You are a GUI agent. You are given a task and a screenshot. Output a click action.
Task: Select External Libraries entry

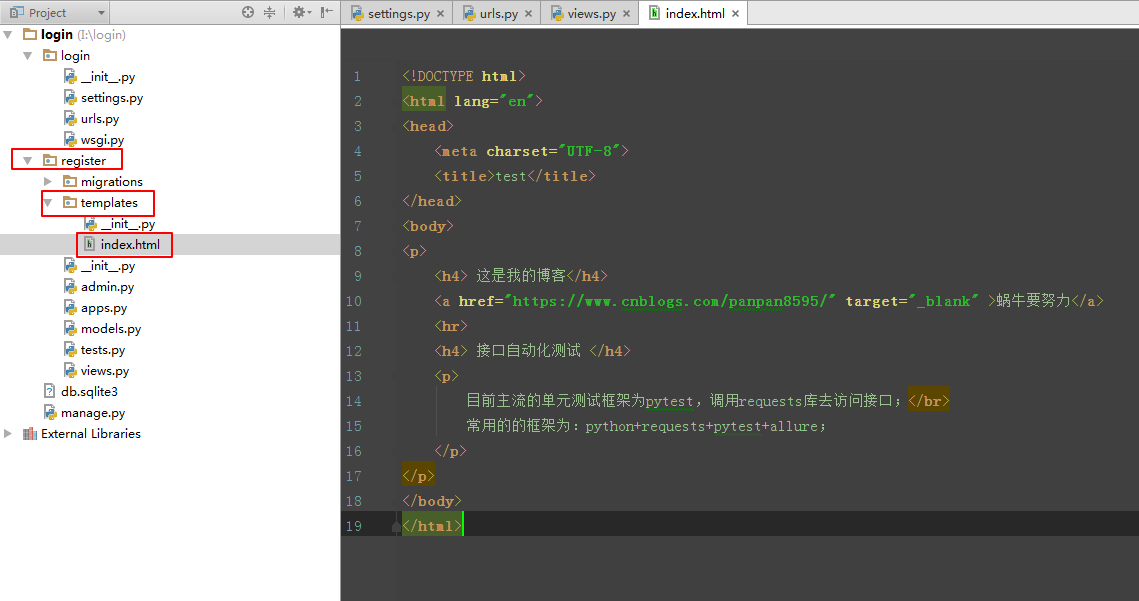click(x=81, y=434)
